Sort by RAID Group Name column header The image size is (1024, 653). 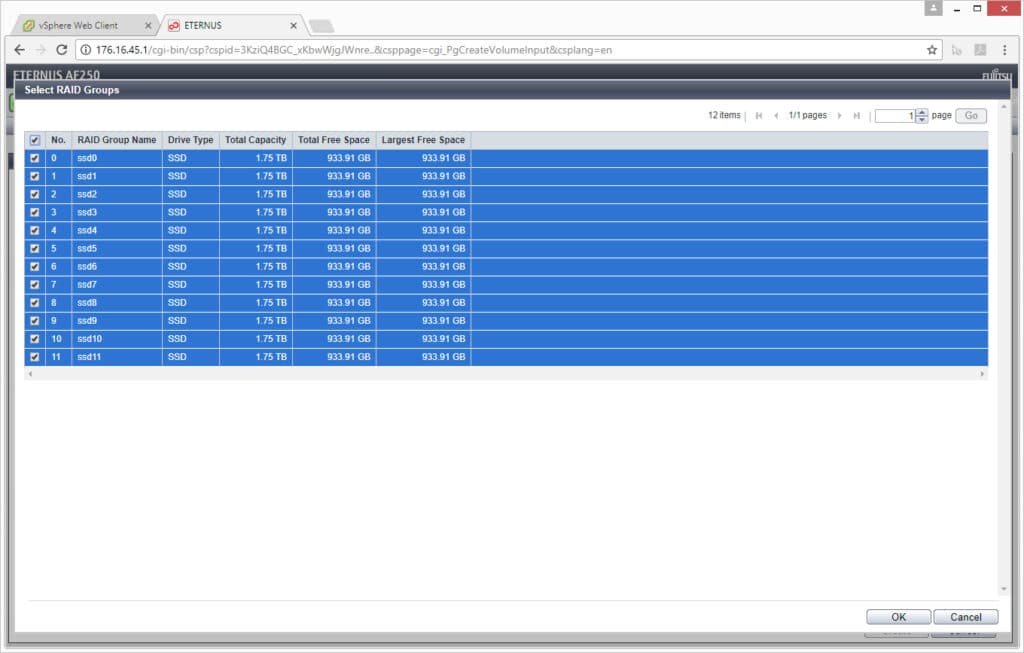pyautogui.click(x=117, y=140)
